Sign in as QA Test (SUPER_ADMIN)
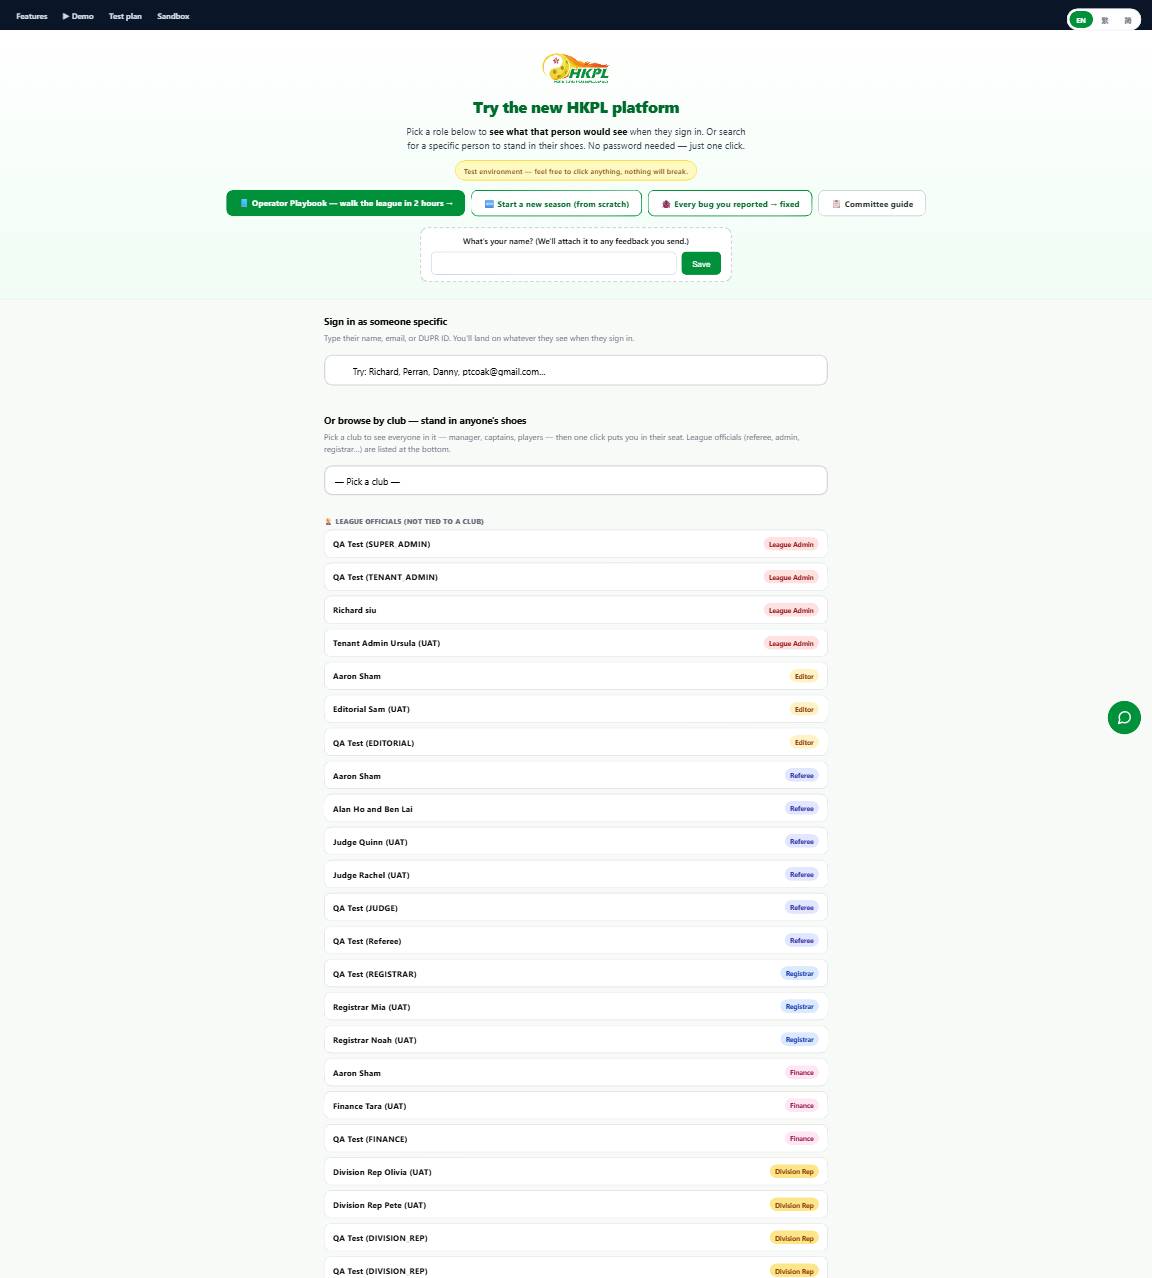Viewport: 1152px width, 1278px height. (576, 544)
